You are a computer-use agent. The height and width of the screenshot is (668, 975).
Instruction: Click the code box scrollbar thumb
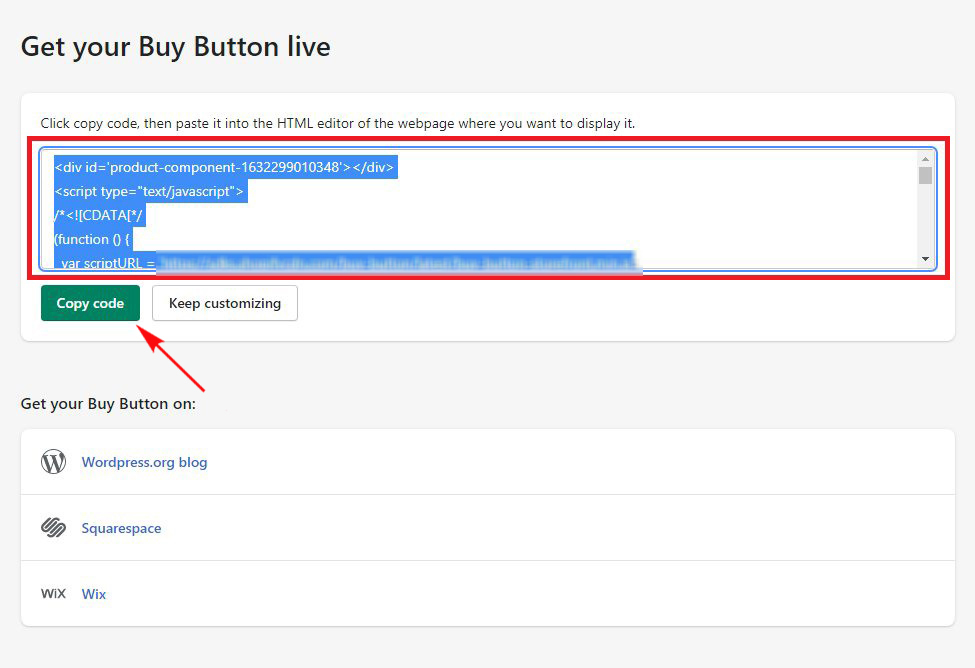point(925,176)
